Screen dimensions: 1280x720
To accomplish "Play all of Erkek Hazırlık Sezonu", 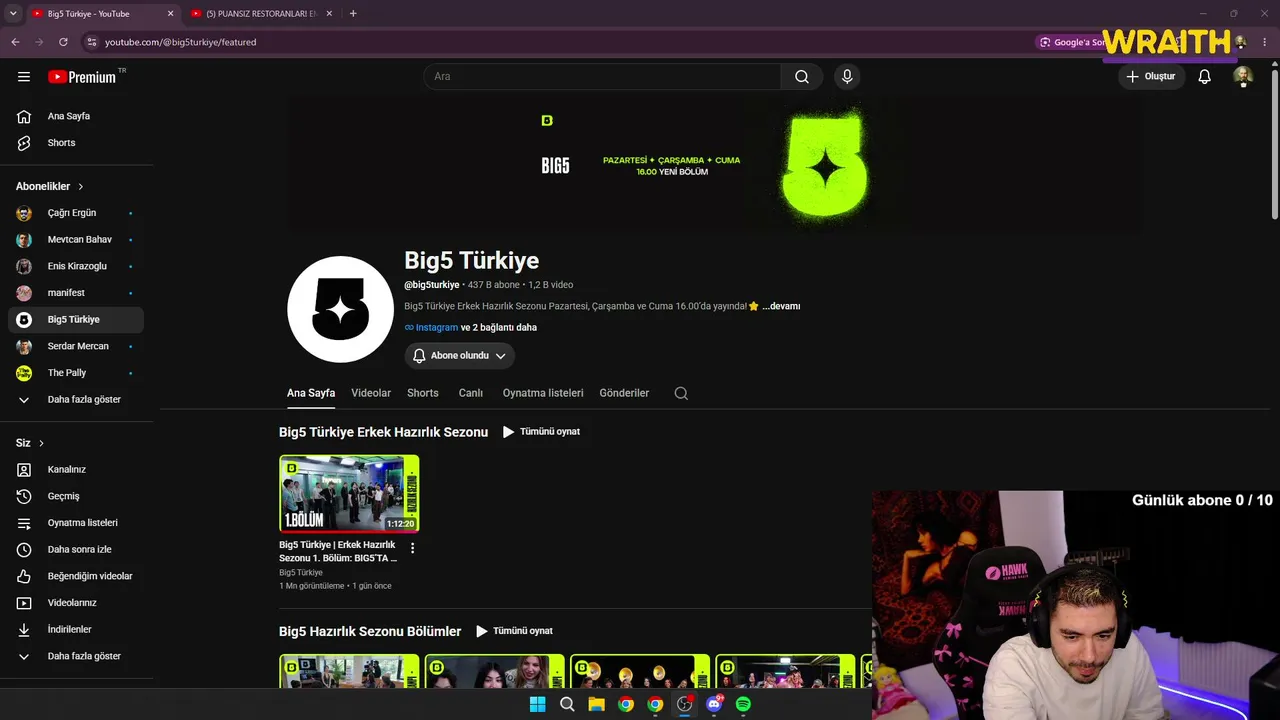I will 541,432.
